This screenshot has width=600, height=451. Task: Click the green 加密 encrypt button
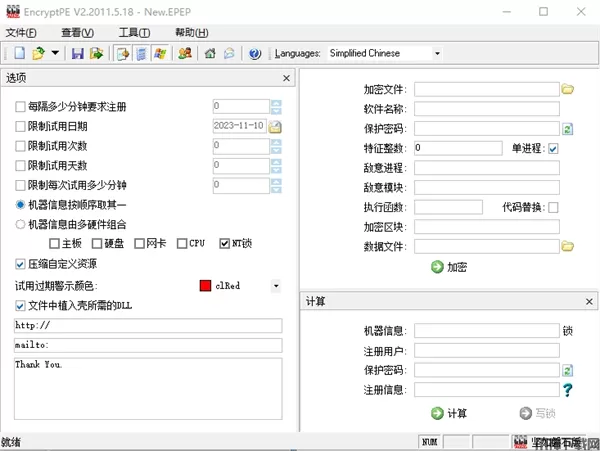tap(448, 267)
